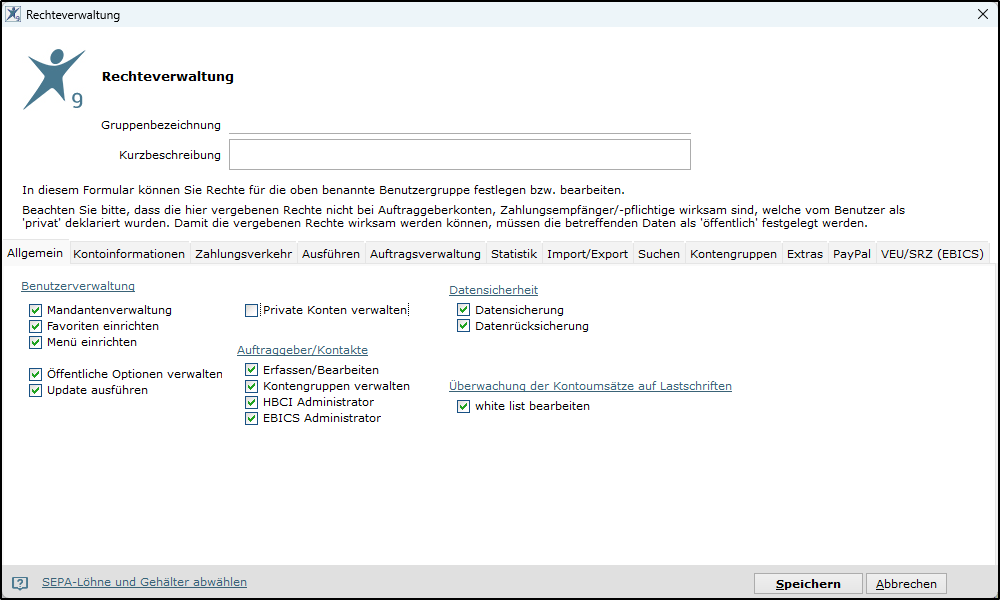The image size is (1000, 600).
Task: Disable the Menü einrichten option
Action: click(36, 342)
